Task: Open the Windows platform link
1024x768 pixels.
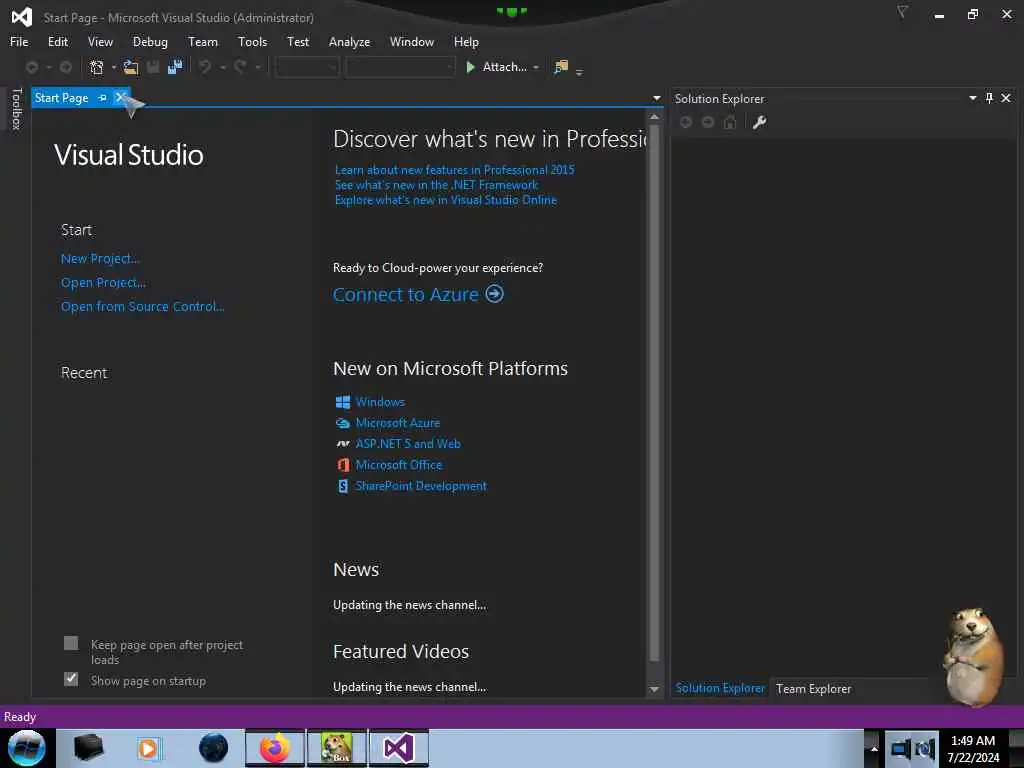Action: [380, 402]
